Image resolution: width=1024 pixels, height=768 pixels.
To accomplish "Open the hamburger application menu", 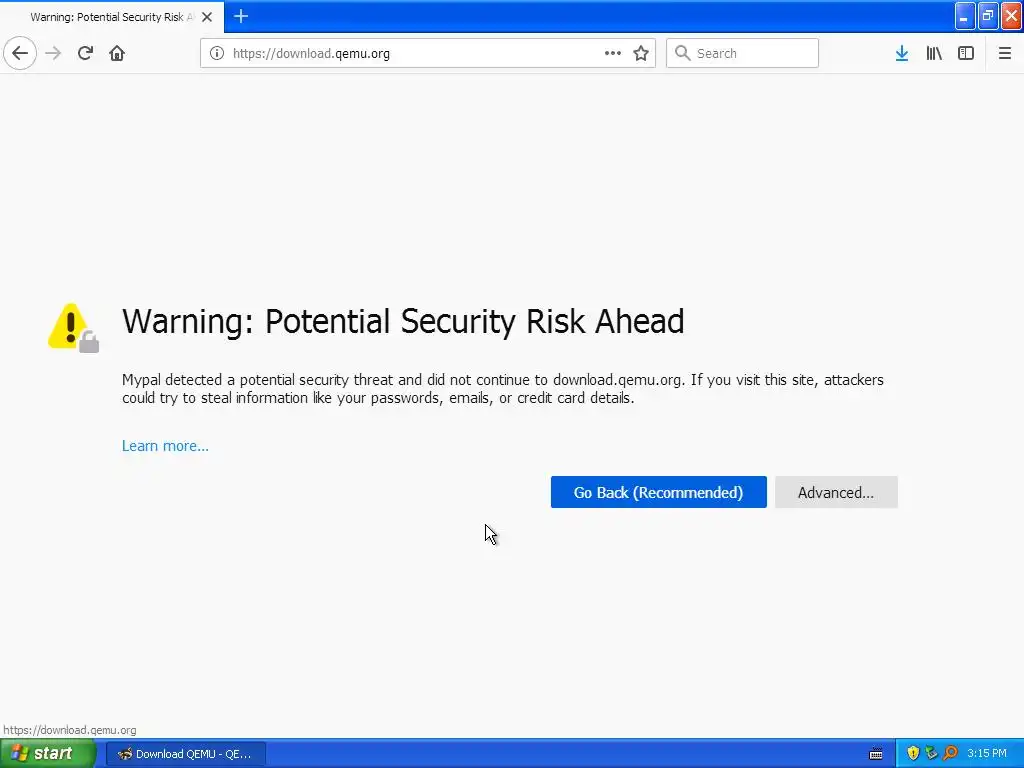I will click(x=1005, y=54).
